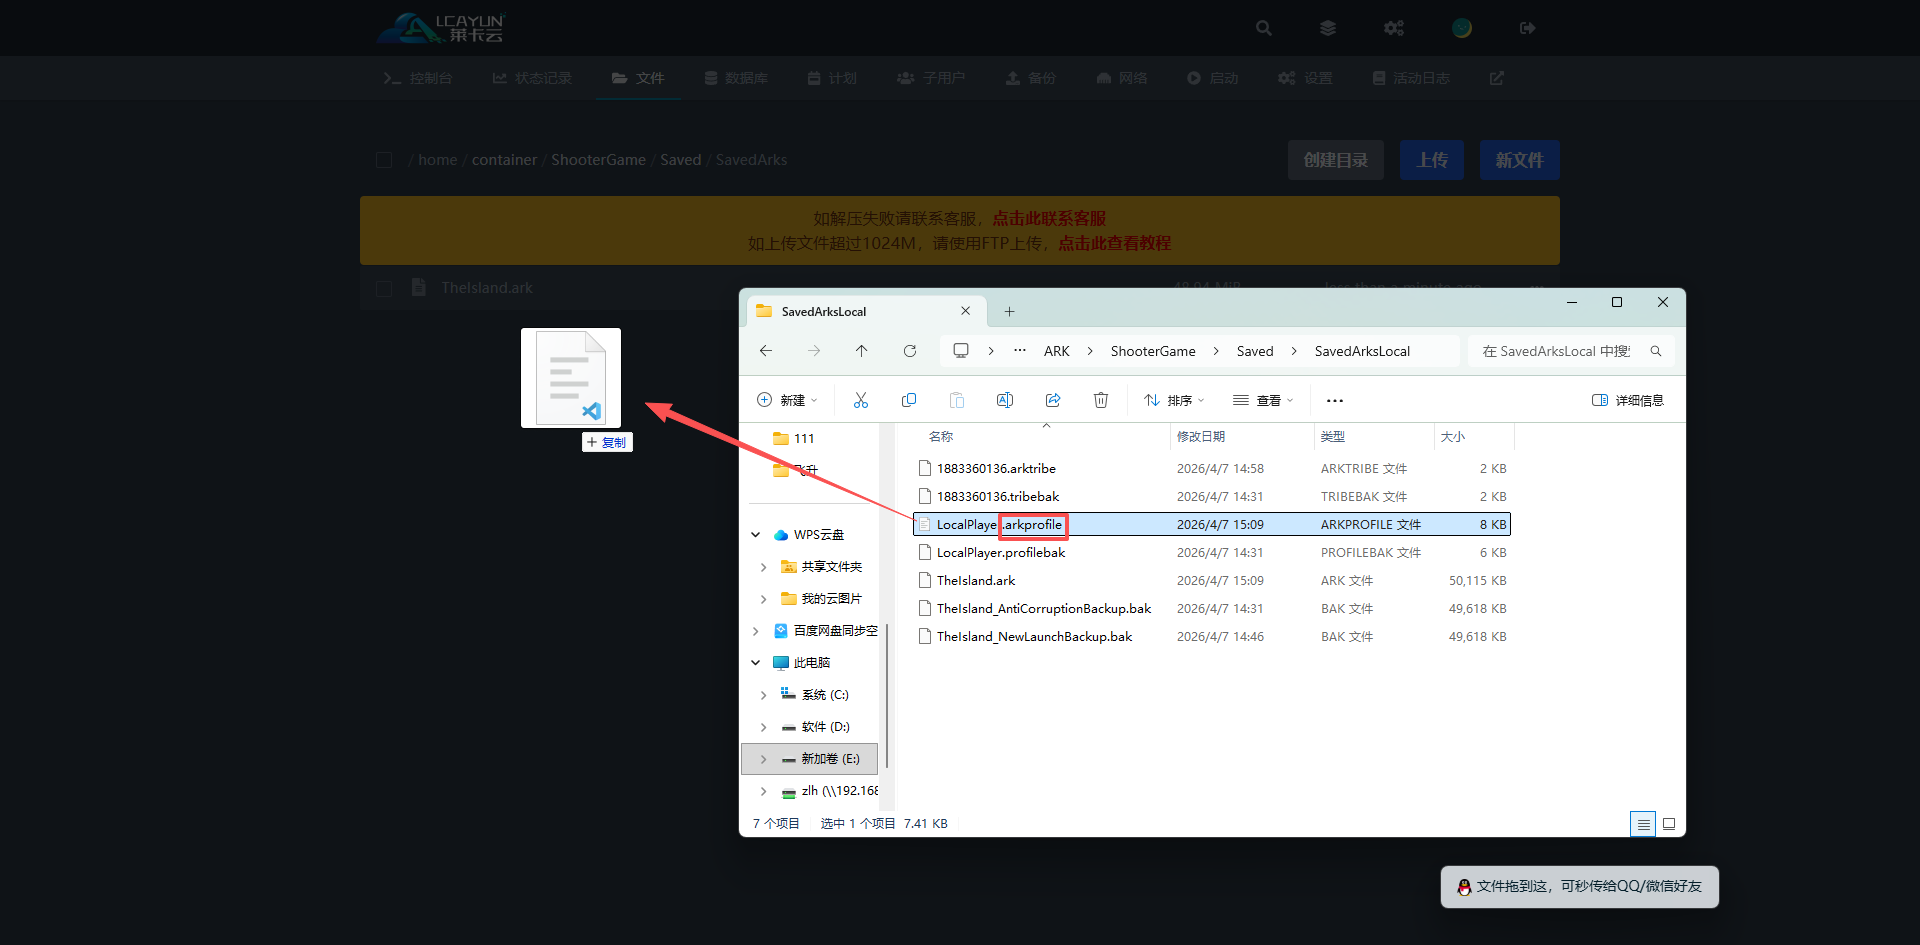The height and width of the screenshot is (945, 1920).
Task: Click the 点击此查看教程 tutorial link
Action: pyautogui.click(x=1114, y=243)
